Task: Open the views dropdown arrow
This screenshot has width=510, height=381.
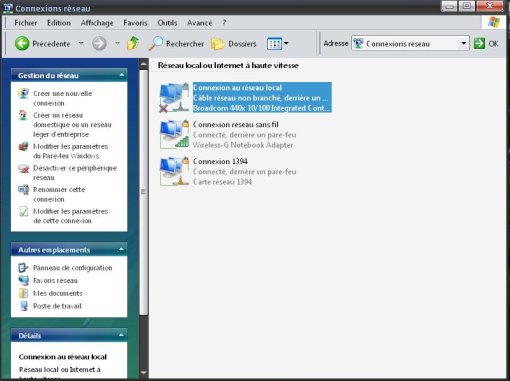Action: tap(286, 44)
